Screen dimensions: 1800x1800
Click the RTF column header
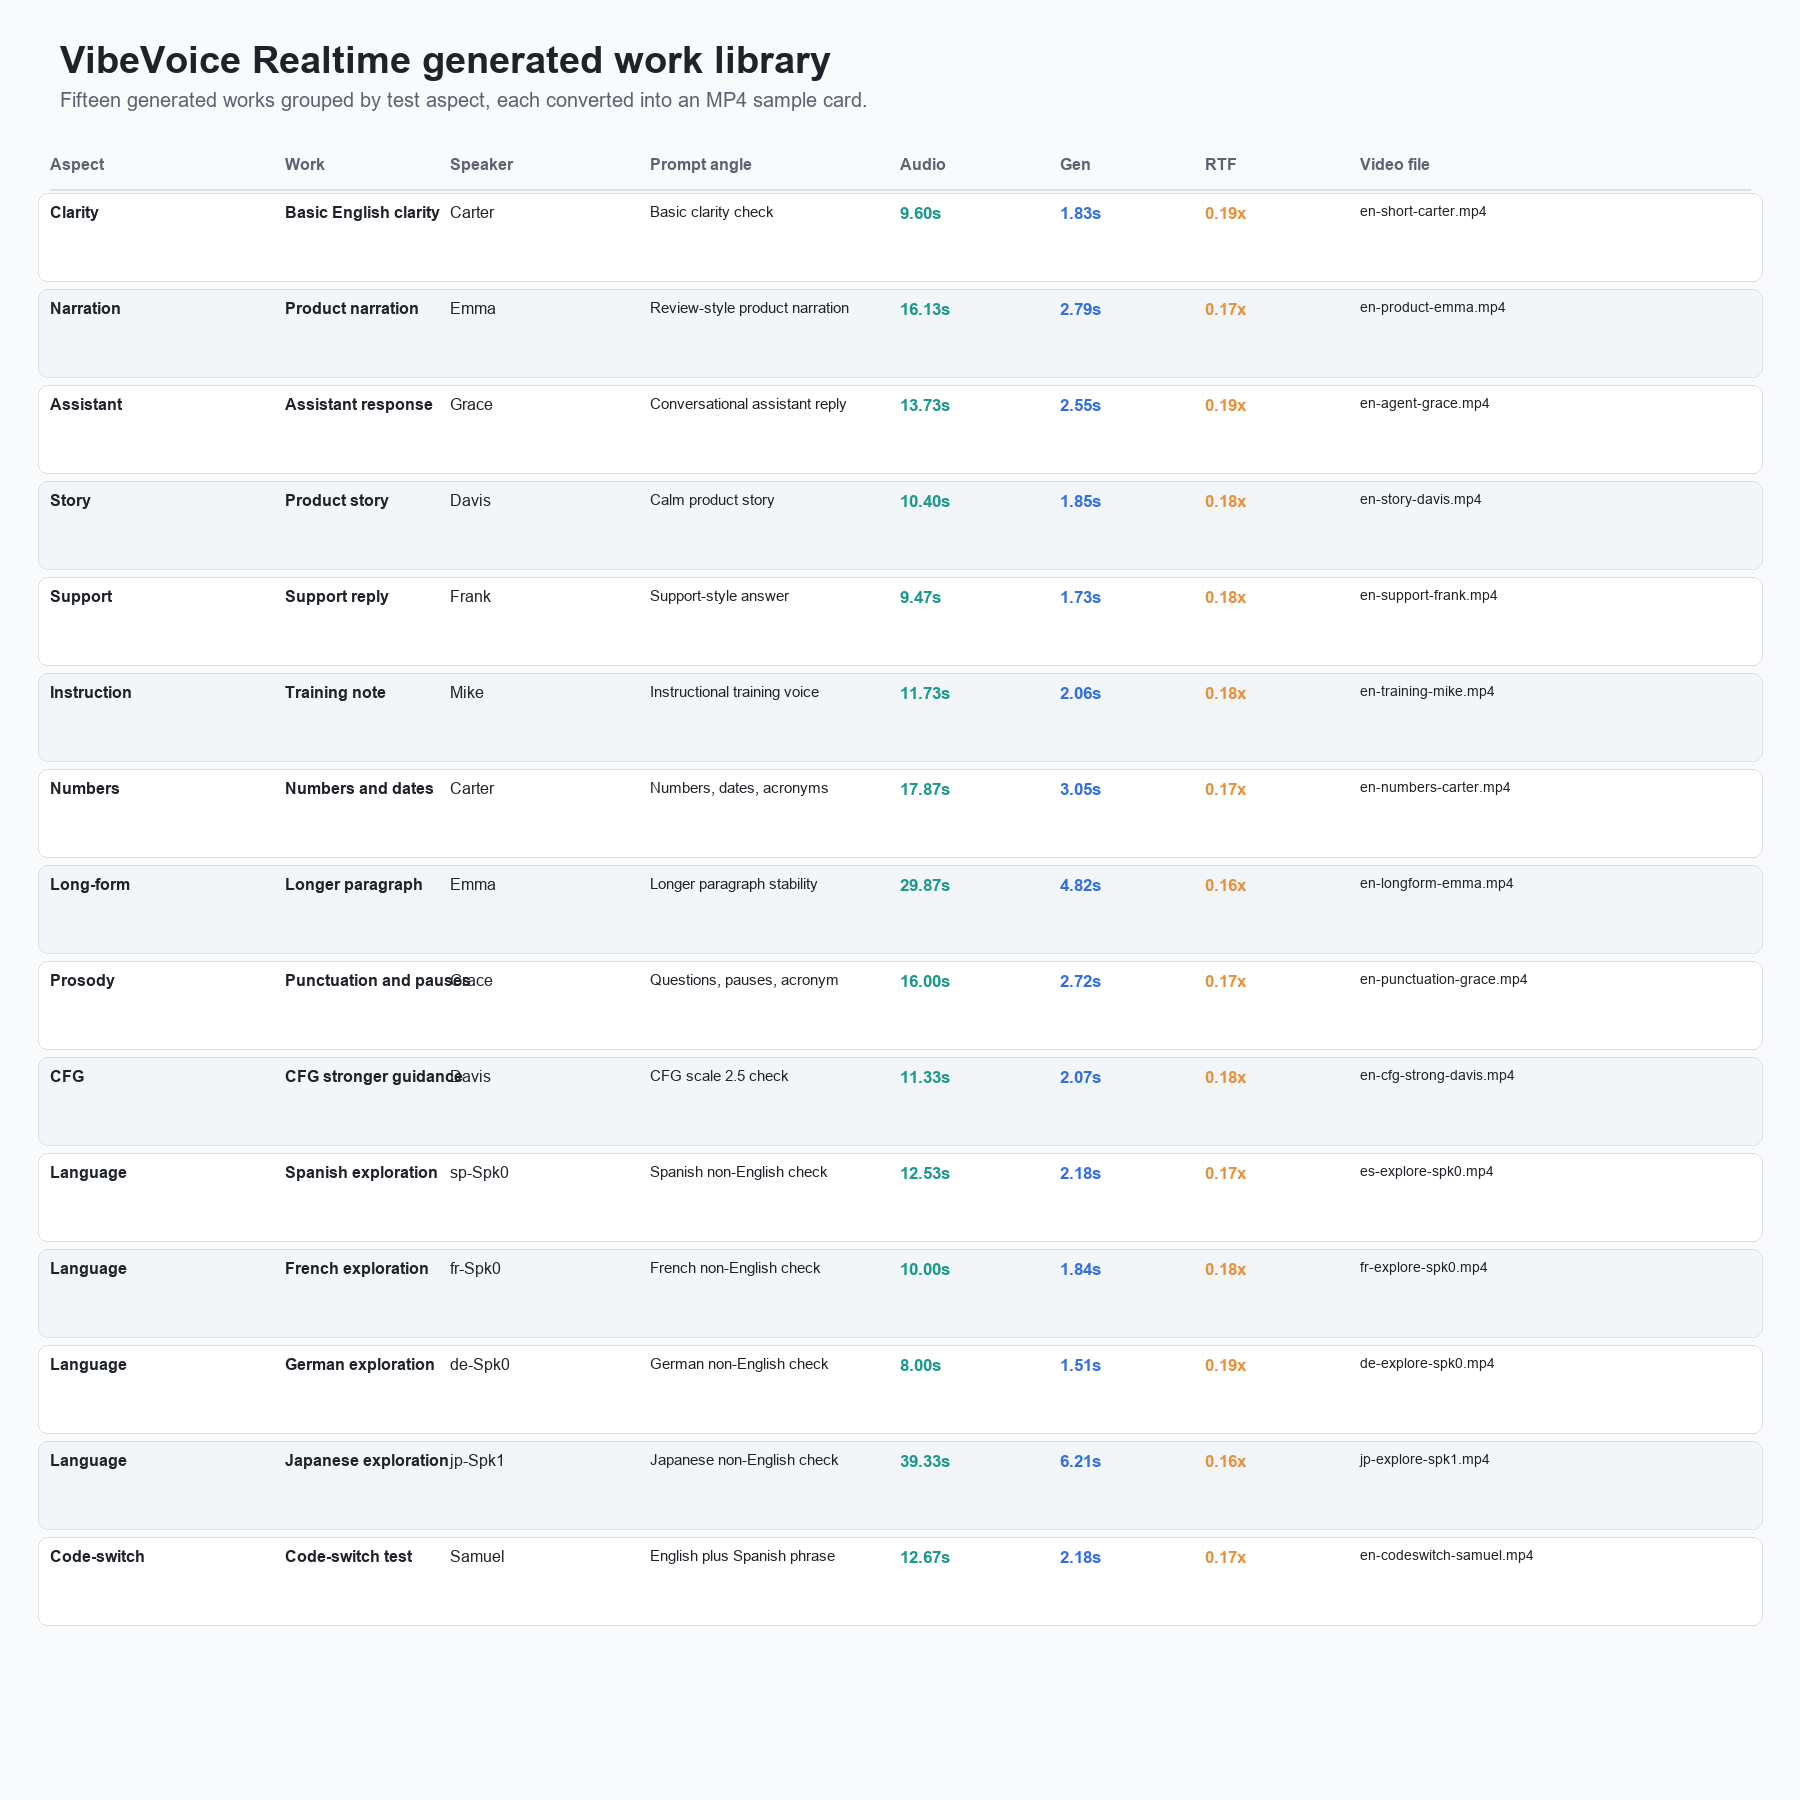pyautogui.click(x=1221, y=164)
